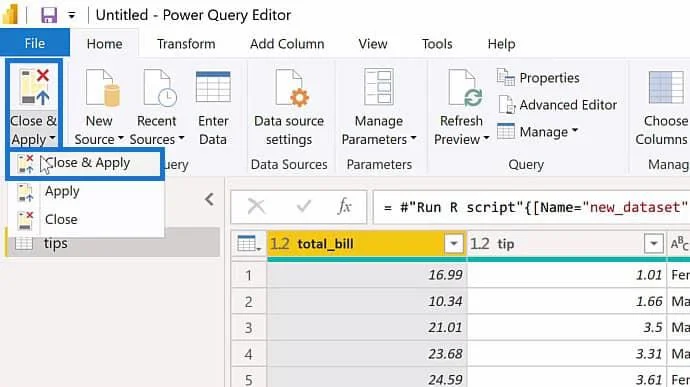
Task: Expand the Recent Sources dropdown arrow
Action: coord(181,138)
